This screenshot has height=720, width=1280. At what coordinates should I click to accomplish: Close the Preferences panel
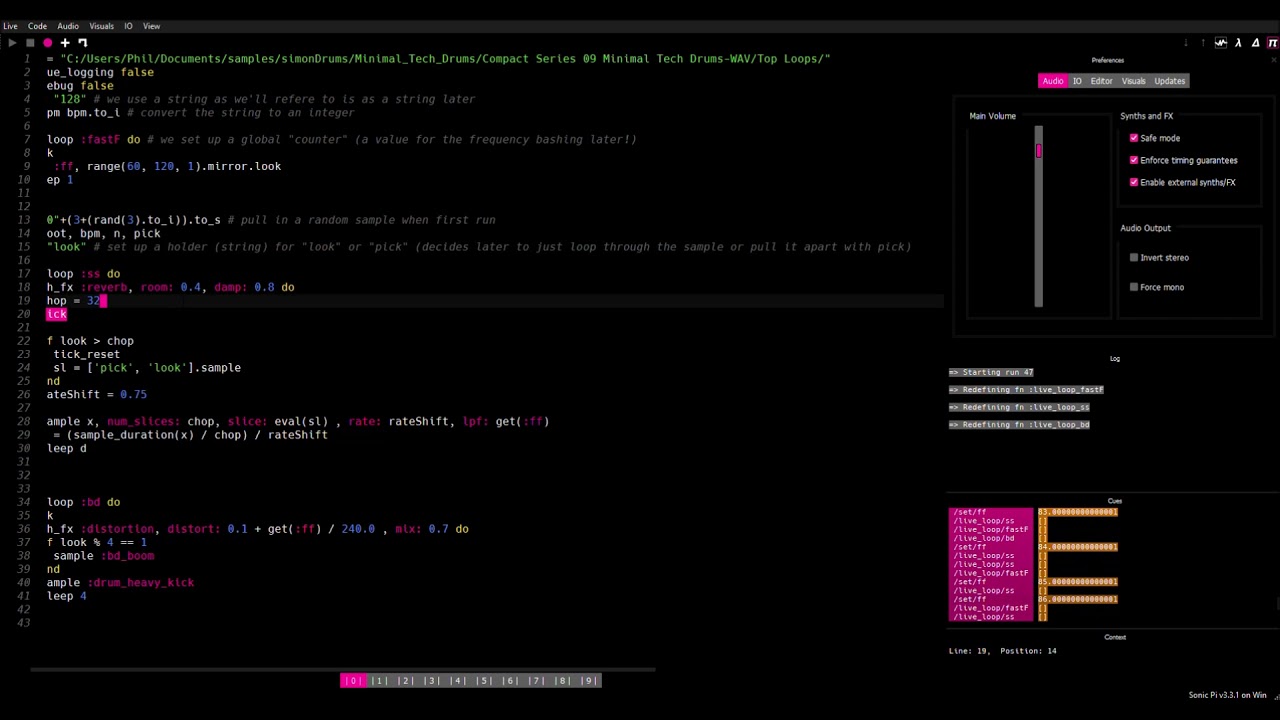[1273, 60]
